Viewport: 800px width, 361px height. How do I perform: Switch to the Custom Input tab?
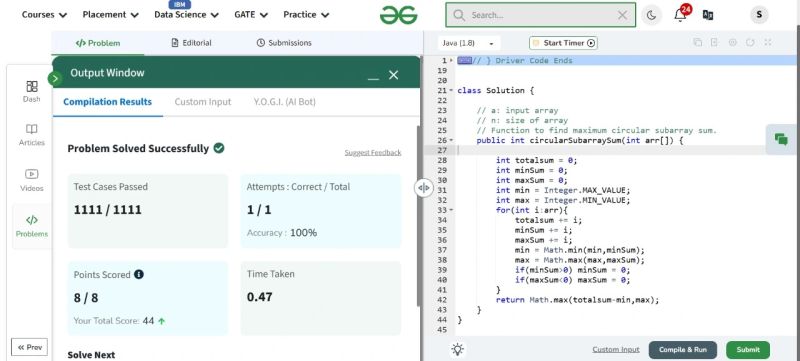203,101
